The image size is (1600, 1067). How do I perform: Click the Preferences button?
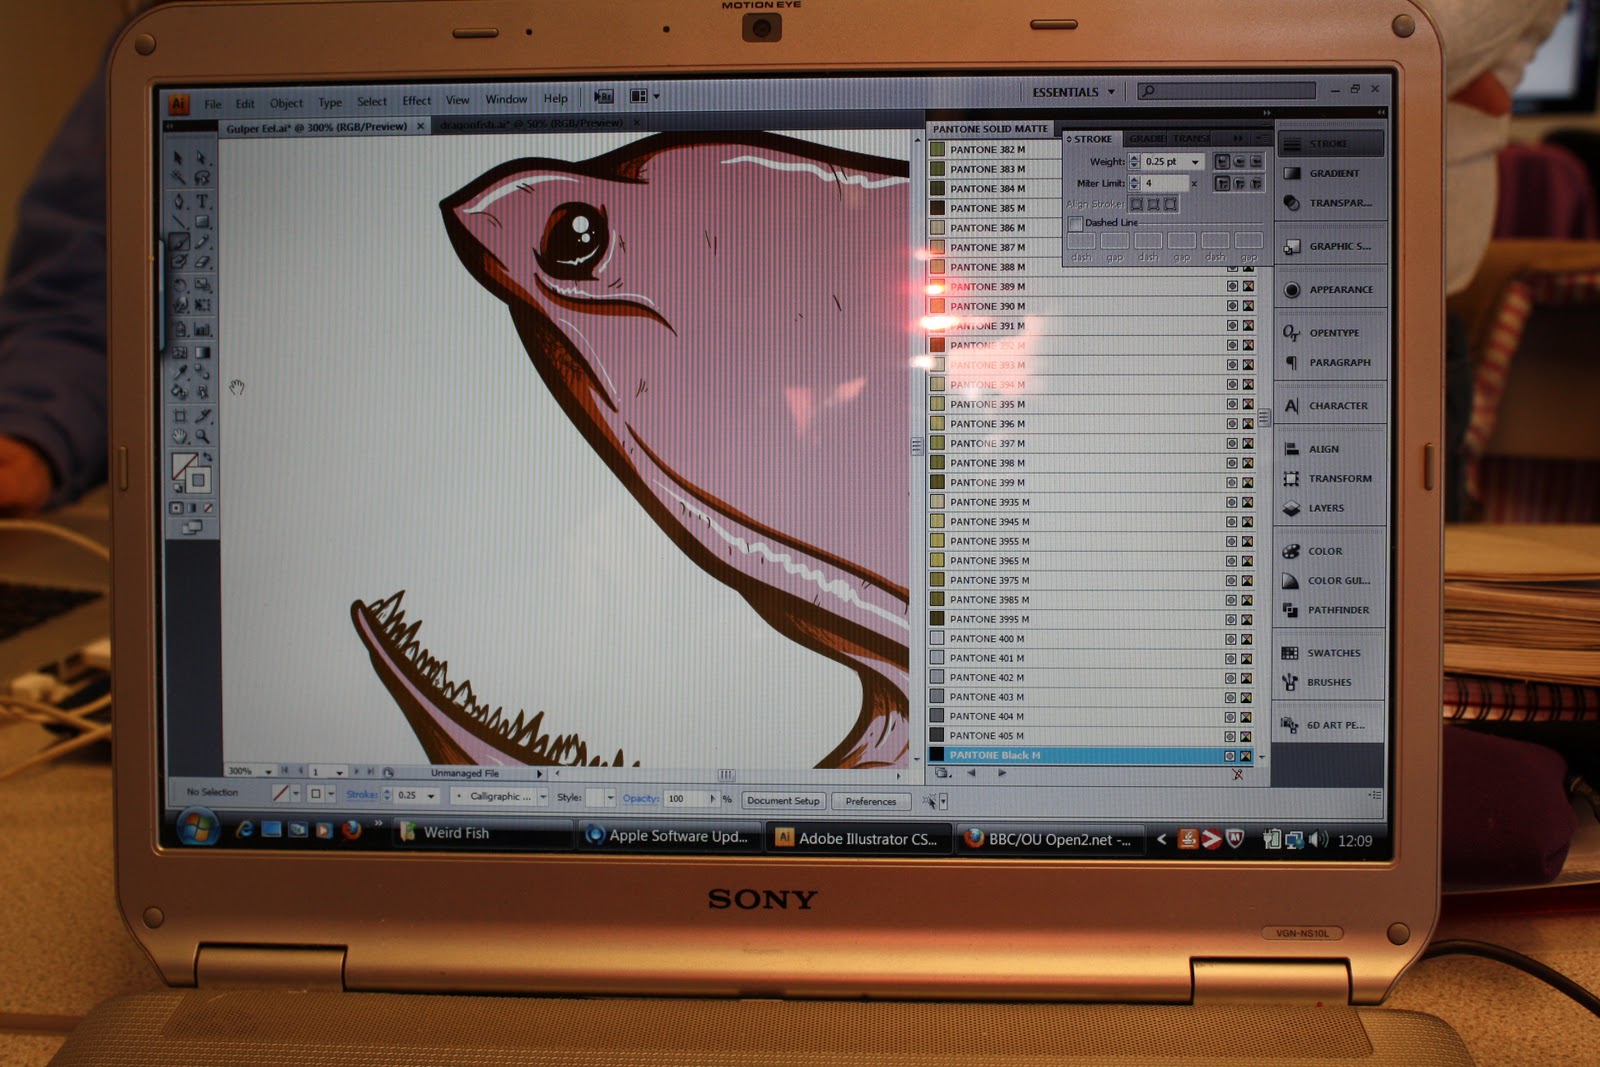click(x=871, y=801)
